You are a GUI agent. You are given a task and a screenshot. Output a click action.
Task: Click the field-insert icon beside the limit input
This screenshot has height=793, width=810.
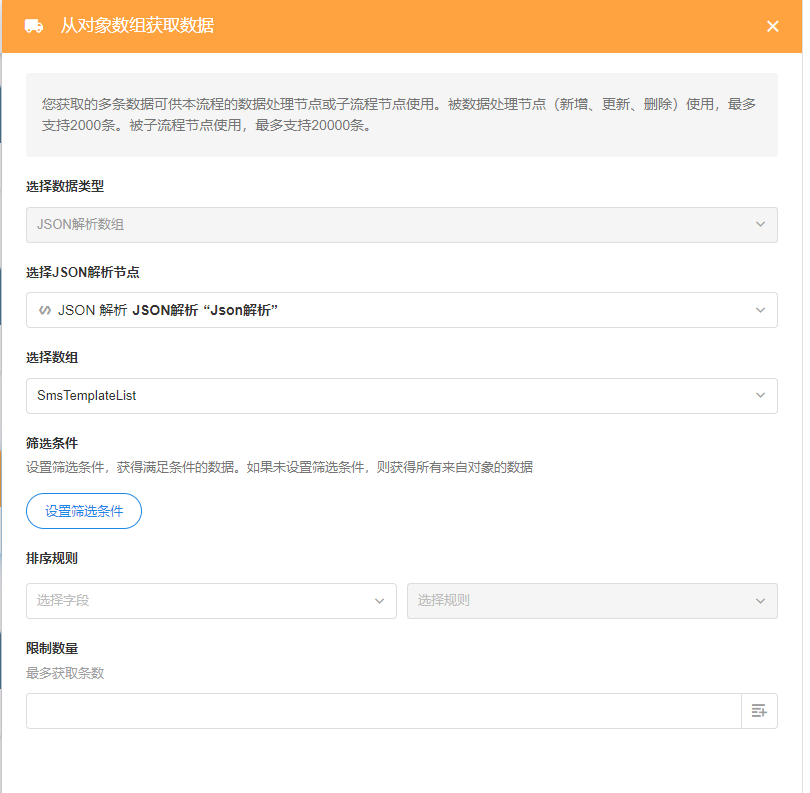click(x=759, y=711)
